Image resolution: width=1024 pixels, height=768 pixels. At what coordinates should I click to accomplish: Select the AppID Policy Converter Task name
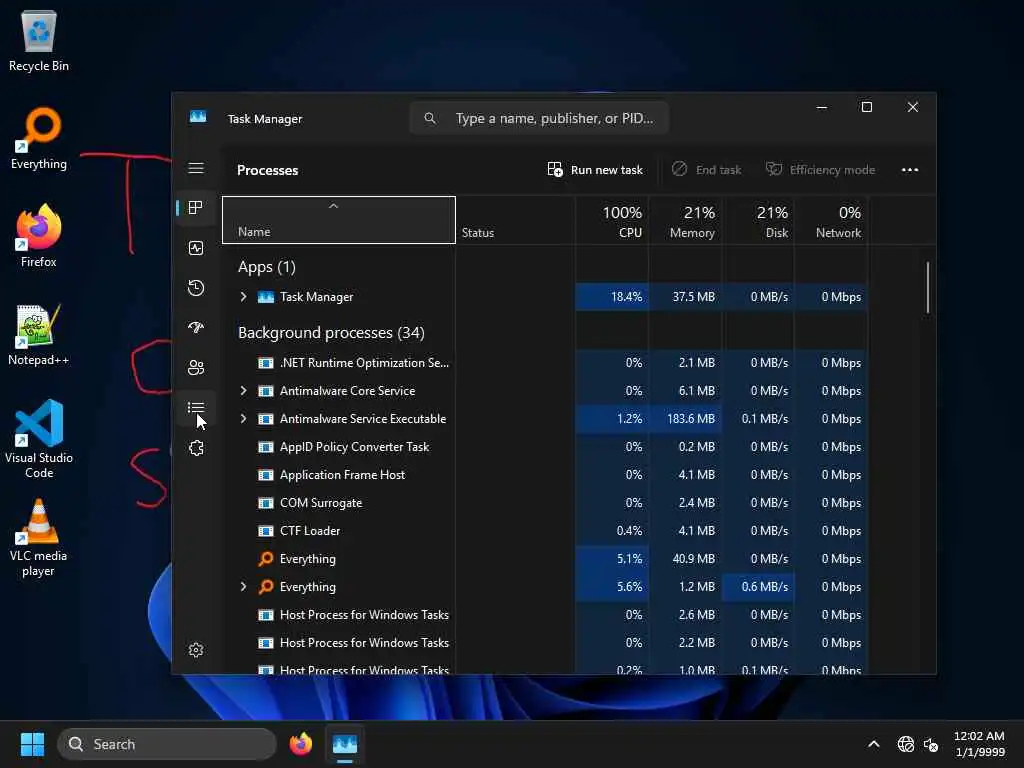354,447
